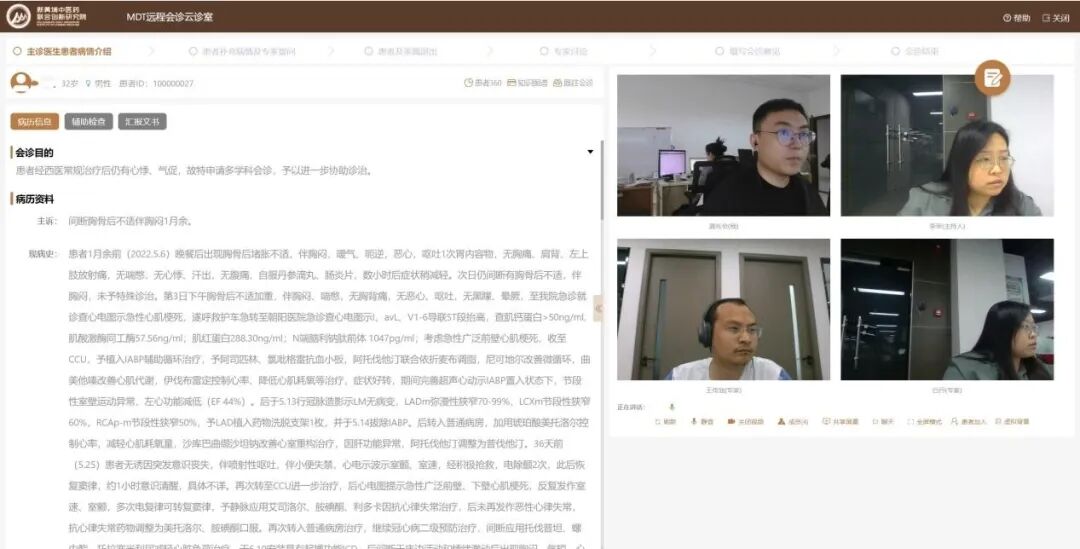The image size is (1080, 549).
Task: Switch to the 病历信息 tab
Action: pos(34,121)
